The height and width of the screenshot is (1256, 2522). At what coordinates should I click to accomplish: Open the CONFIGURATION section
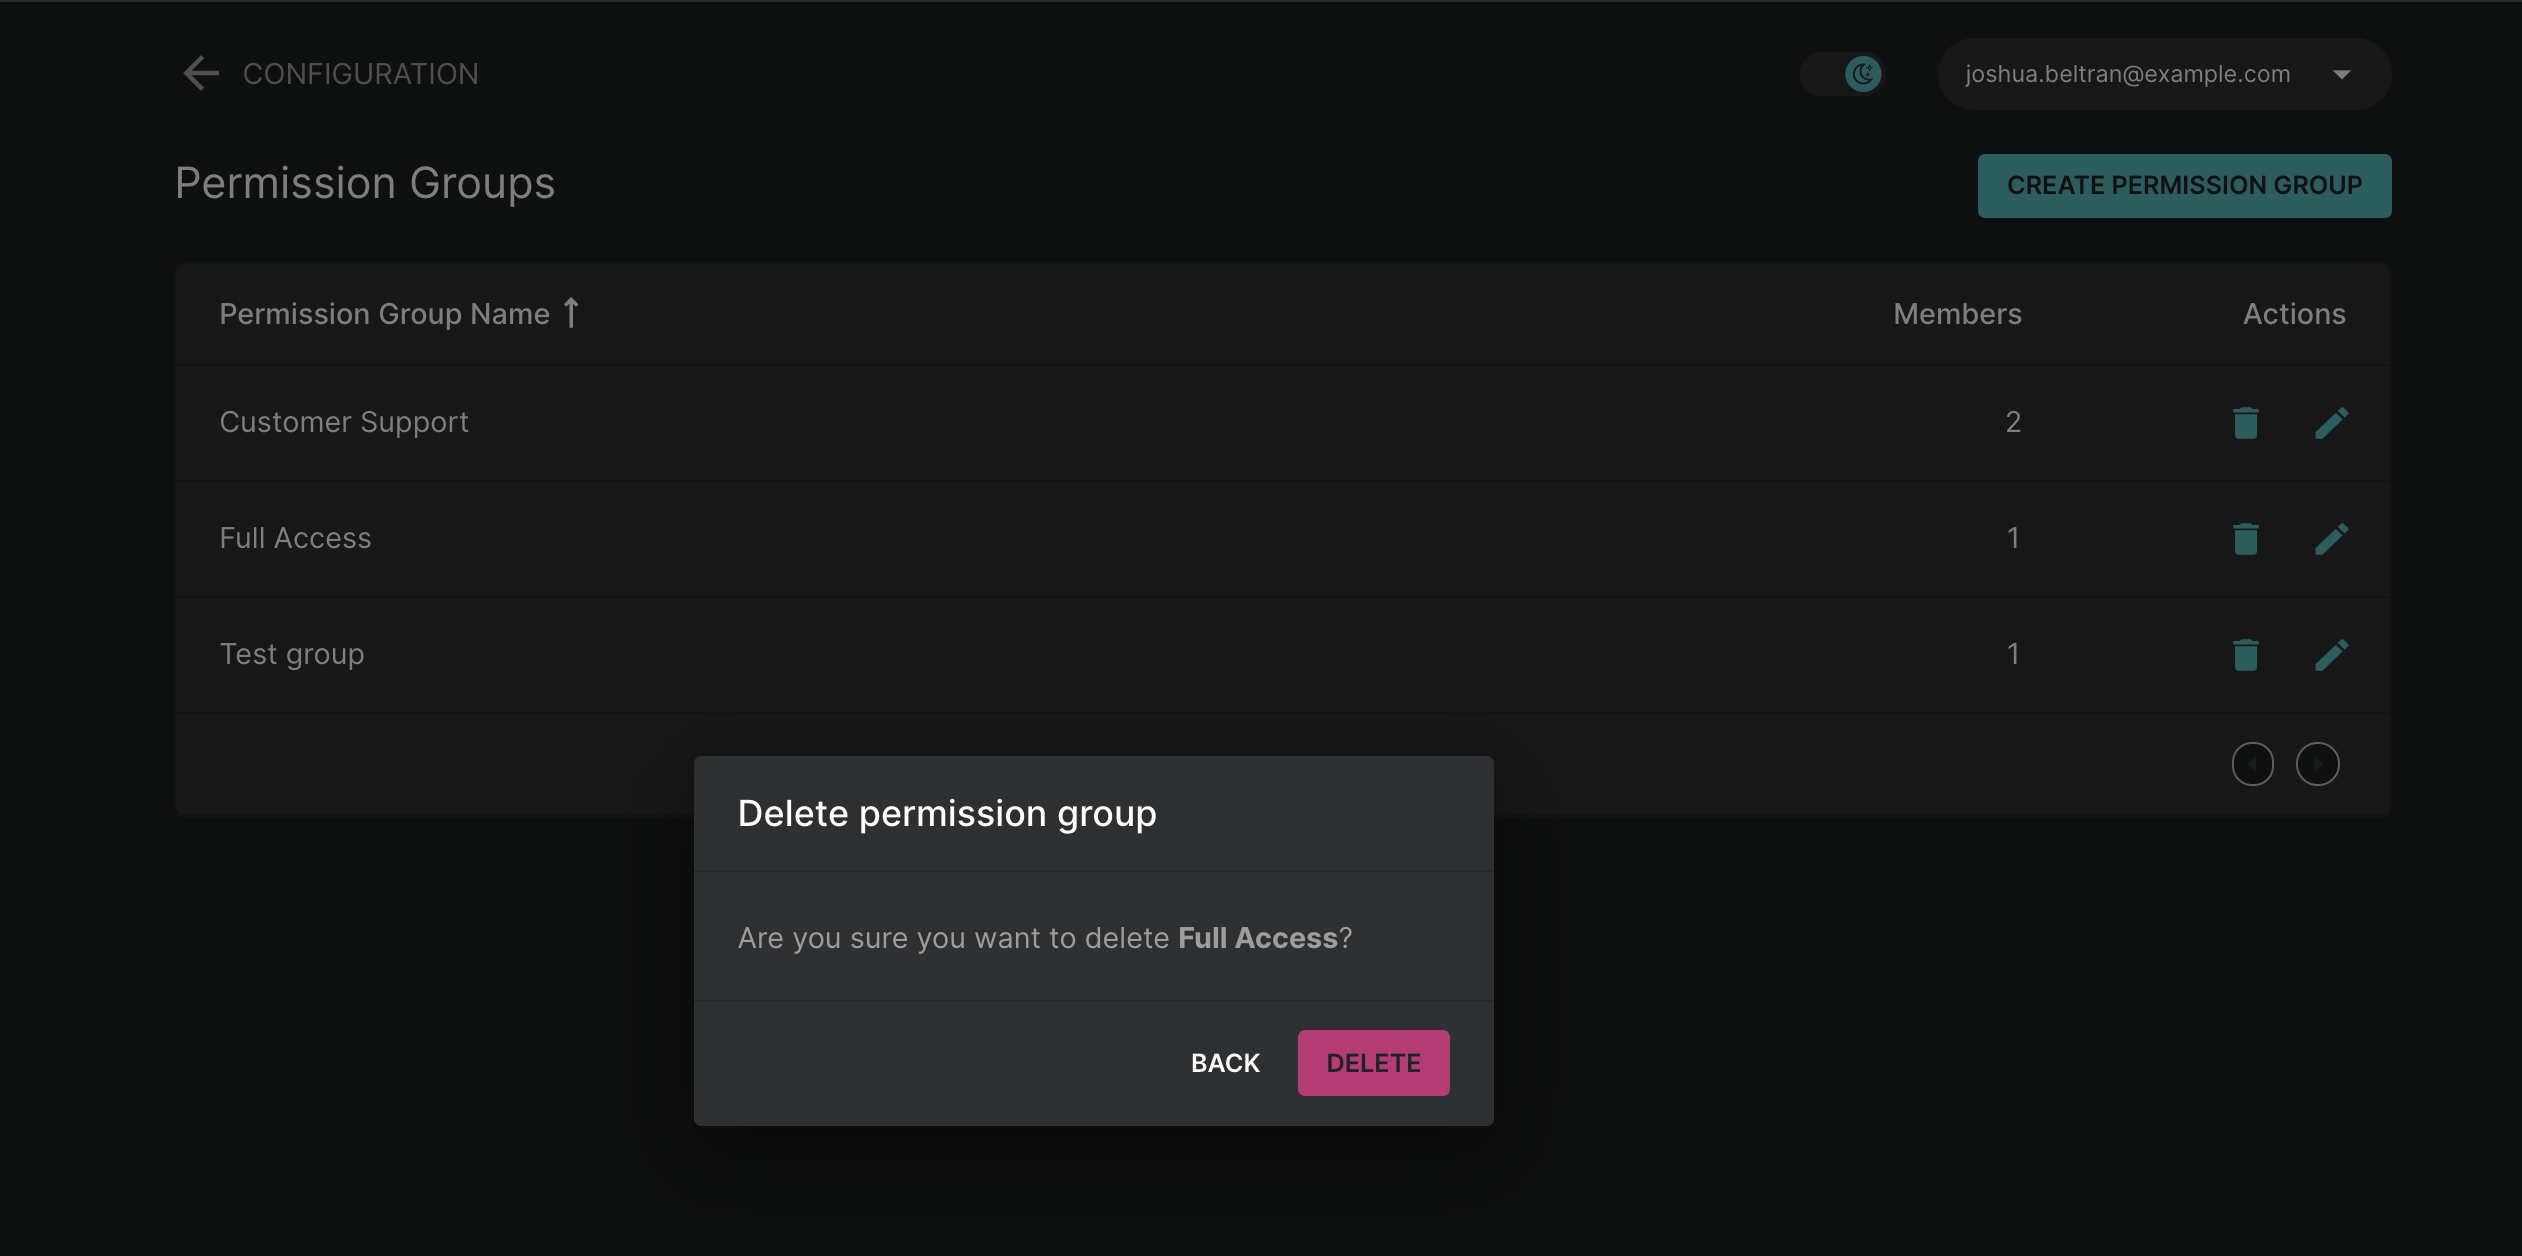tap(360, 72)
